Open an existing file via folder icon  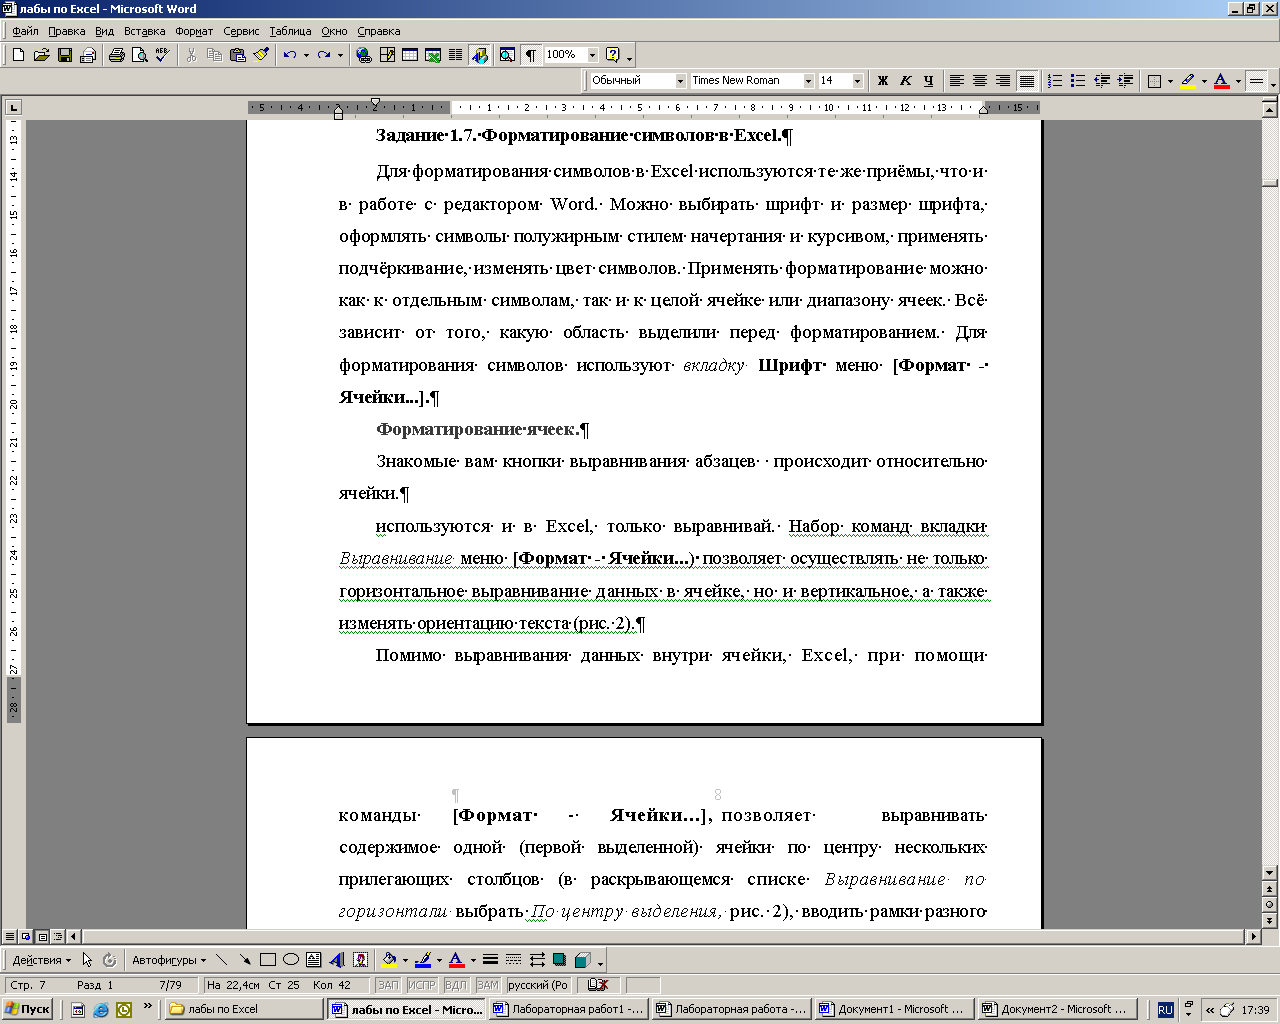[41, 55]
